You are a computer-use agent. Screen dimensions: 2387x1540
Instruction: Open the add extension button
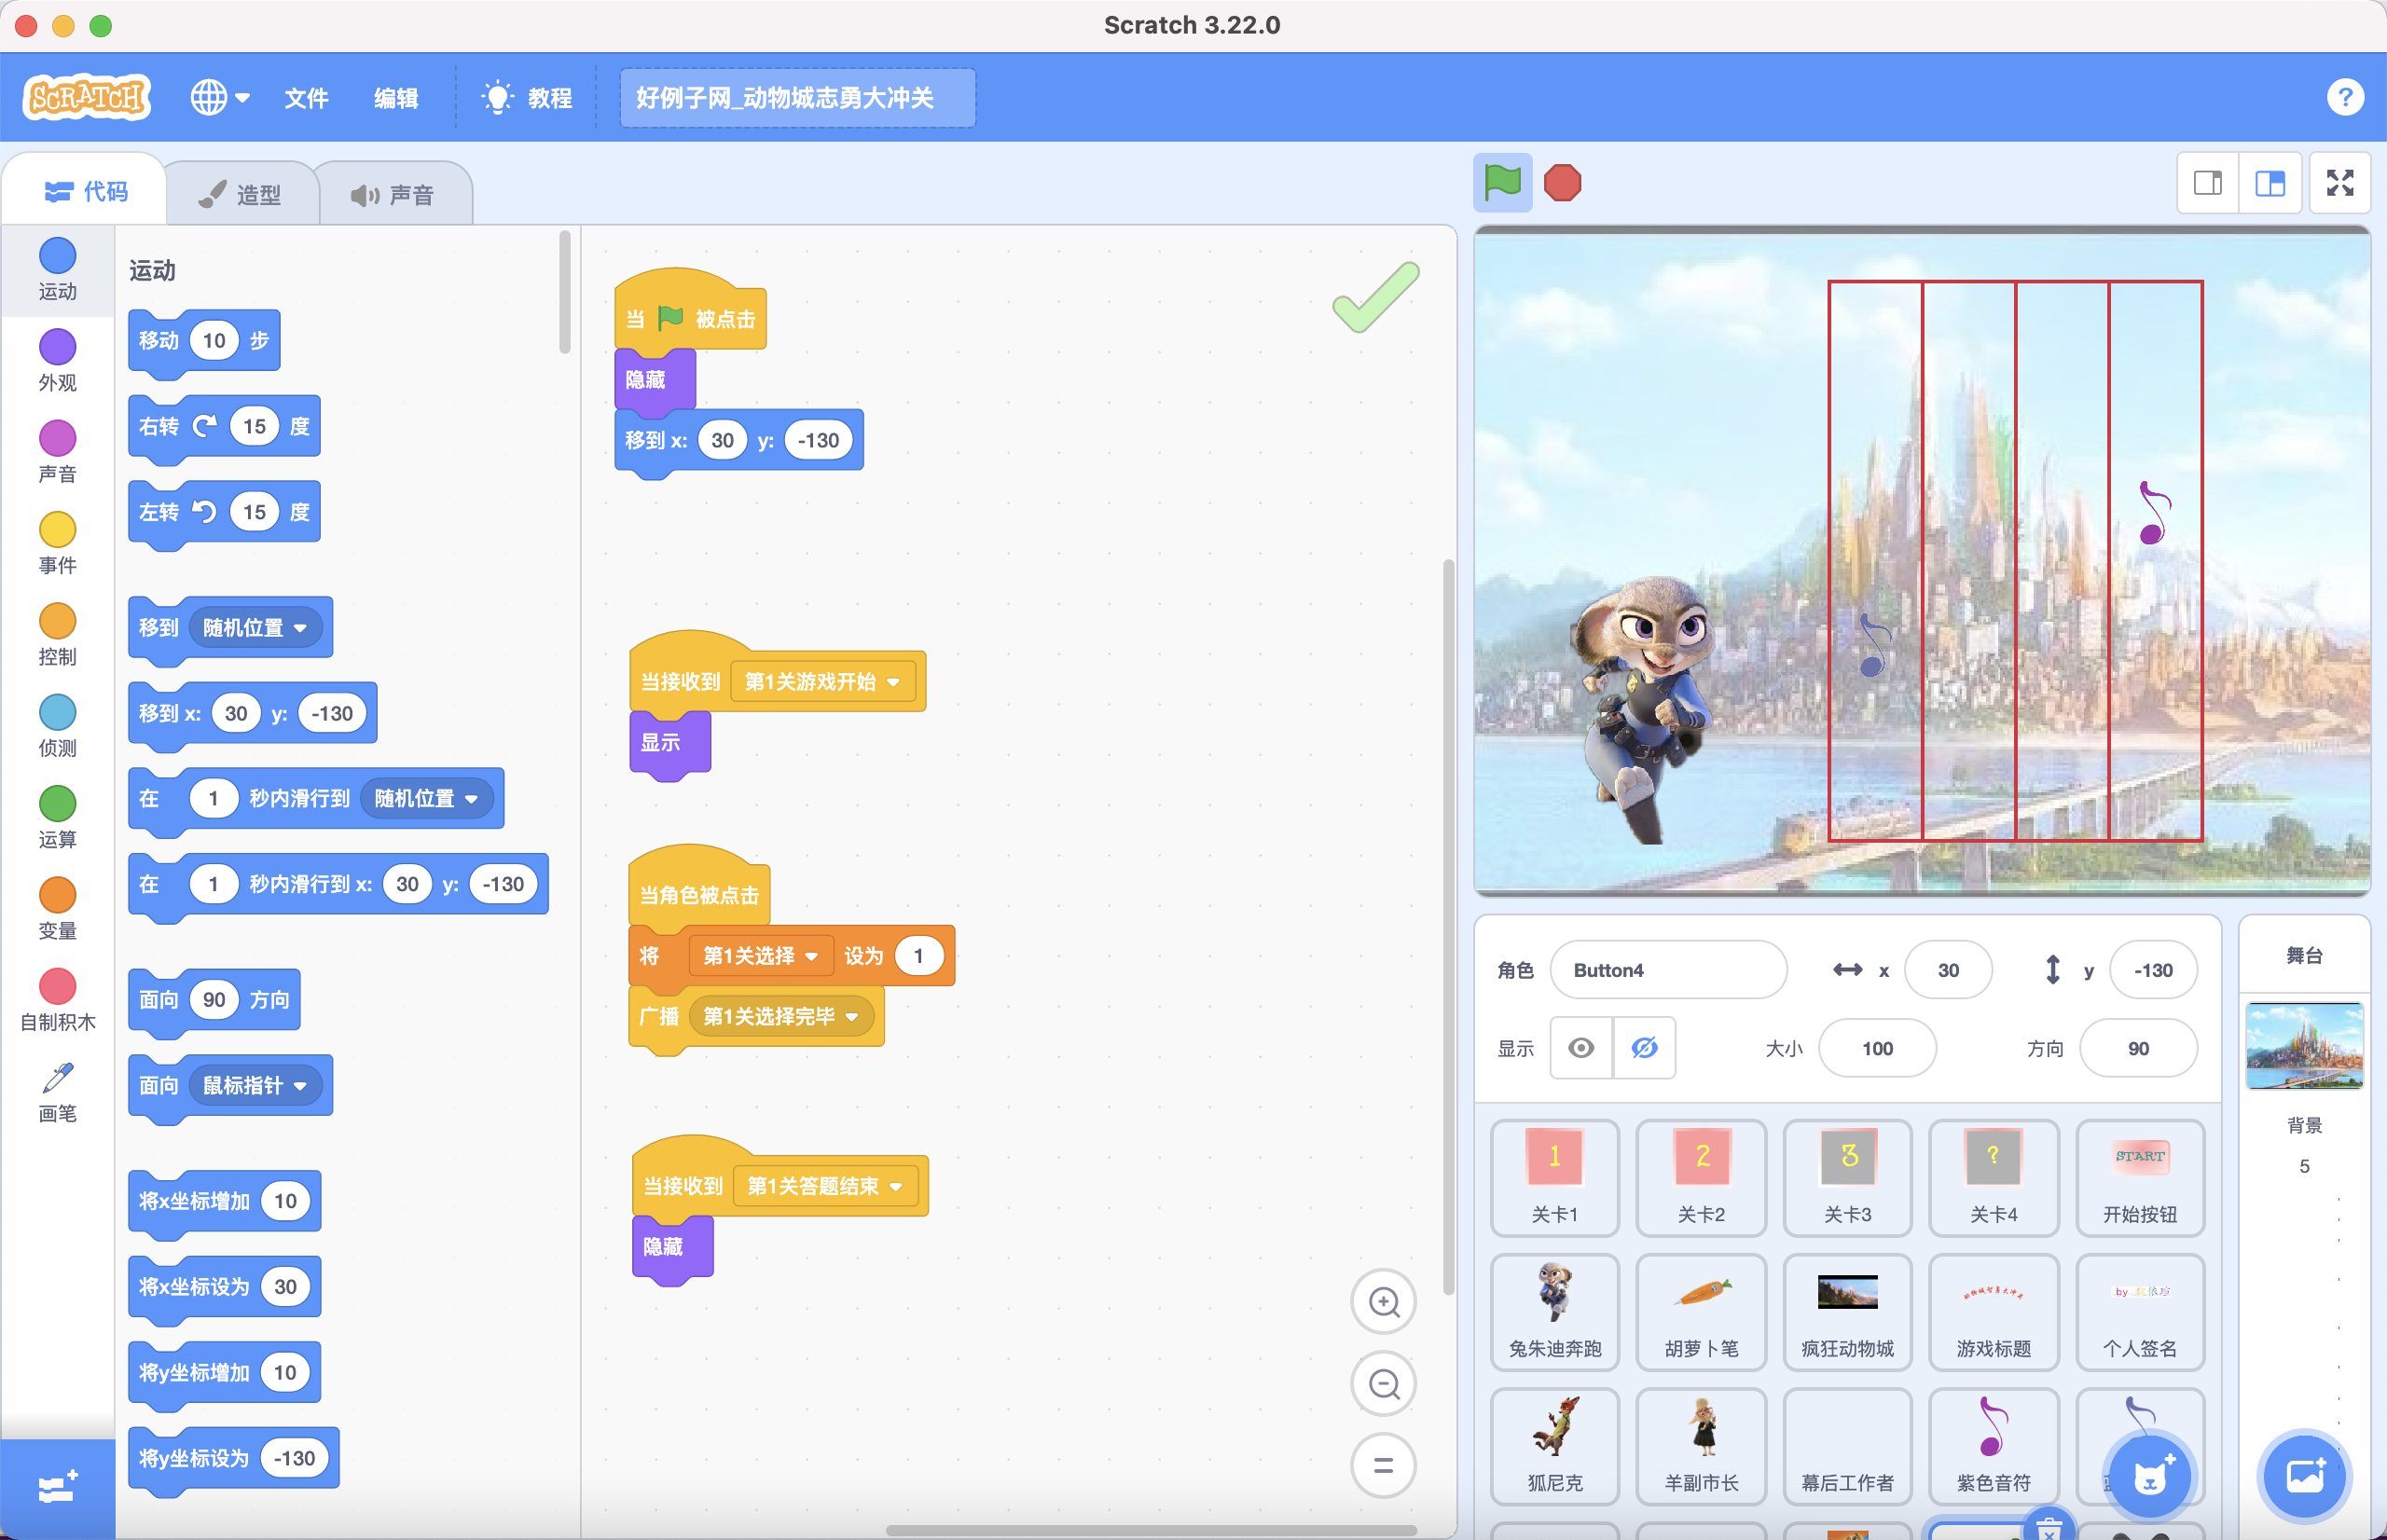click(x=57, y=1487)
